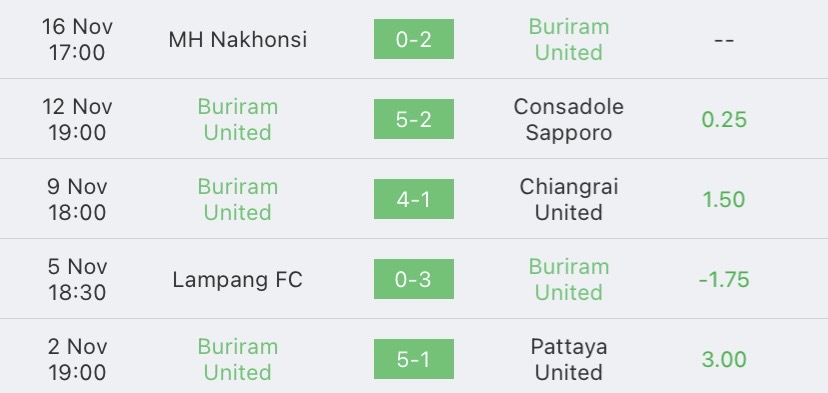Image resolution: width=828 pixels, height=393 pixels.
Task: Select the 3.00 handicap value
Action: (x=724, y=360)
